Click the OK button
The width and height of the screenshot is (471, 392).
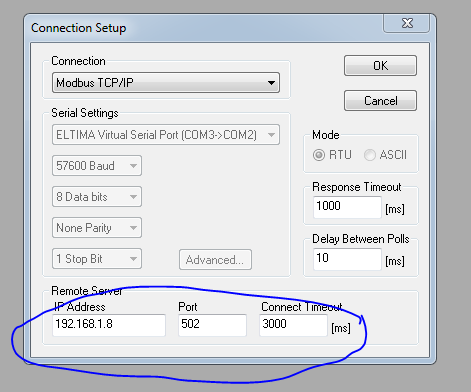380,66
